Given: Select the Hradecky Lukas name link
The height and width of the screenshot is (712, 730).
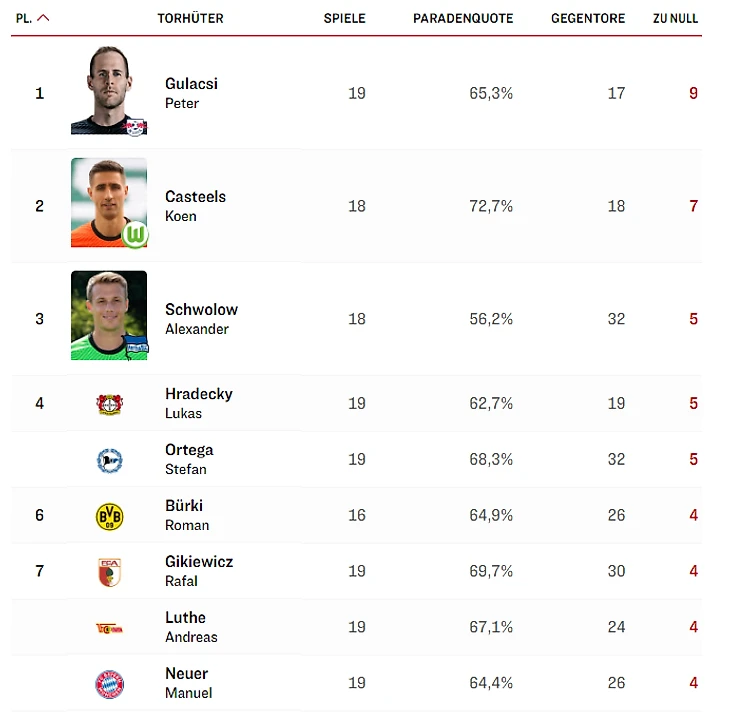Looking at the screenshot, I should [198, 403].
